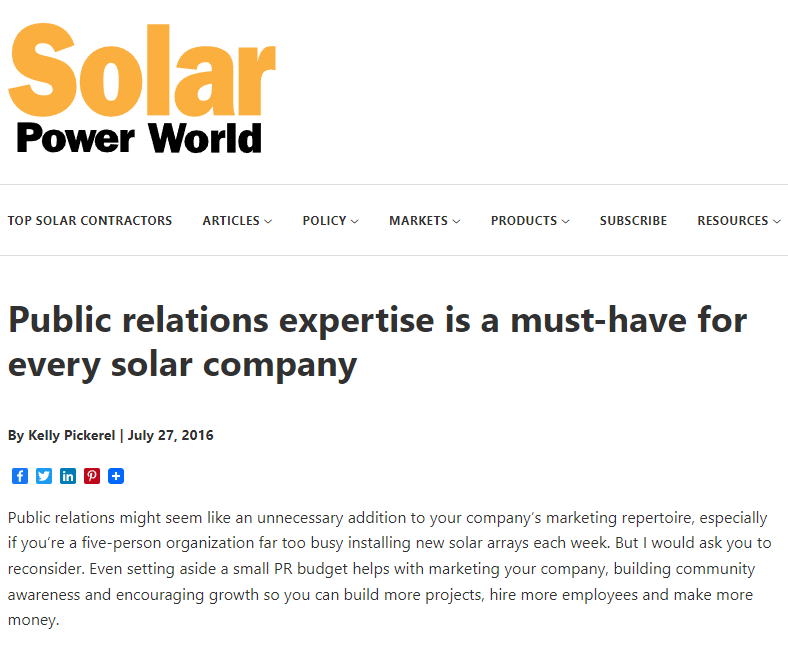Share the article on LinkedIn
Viewport: 788px width, 646px height.
point(68,476)
